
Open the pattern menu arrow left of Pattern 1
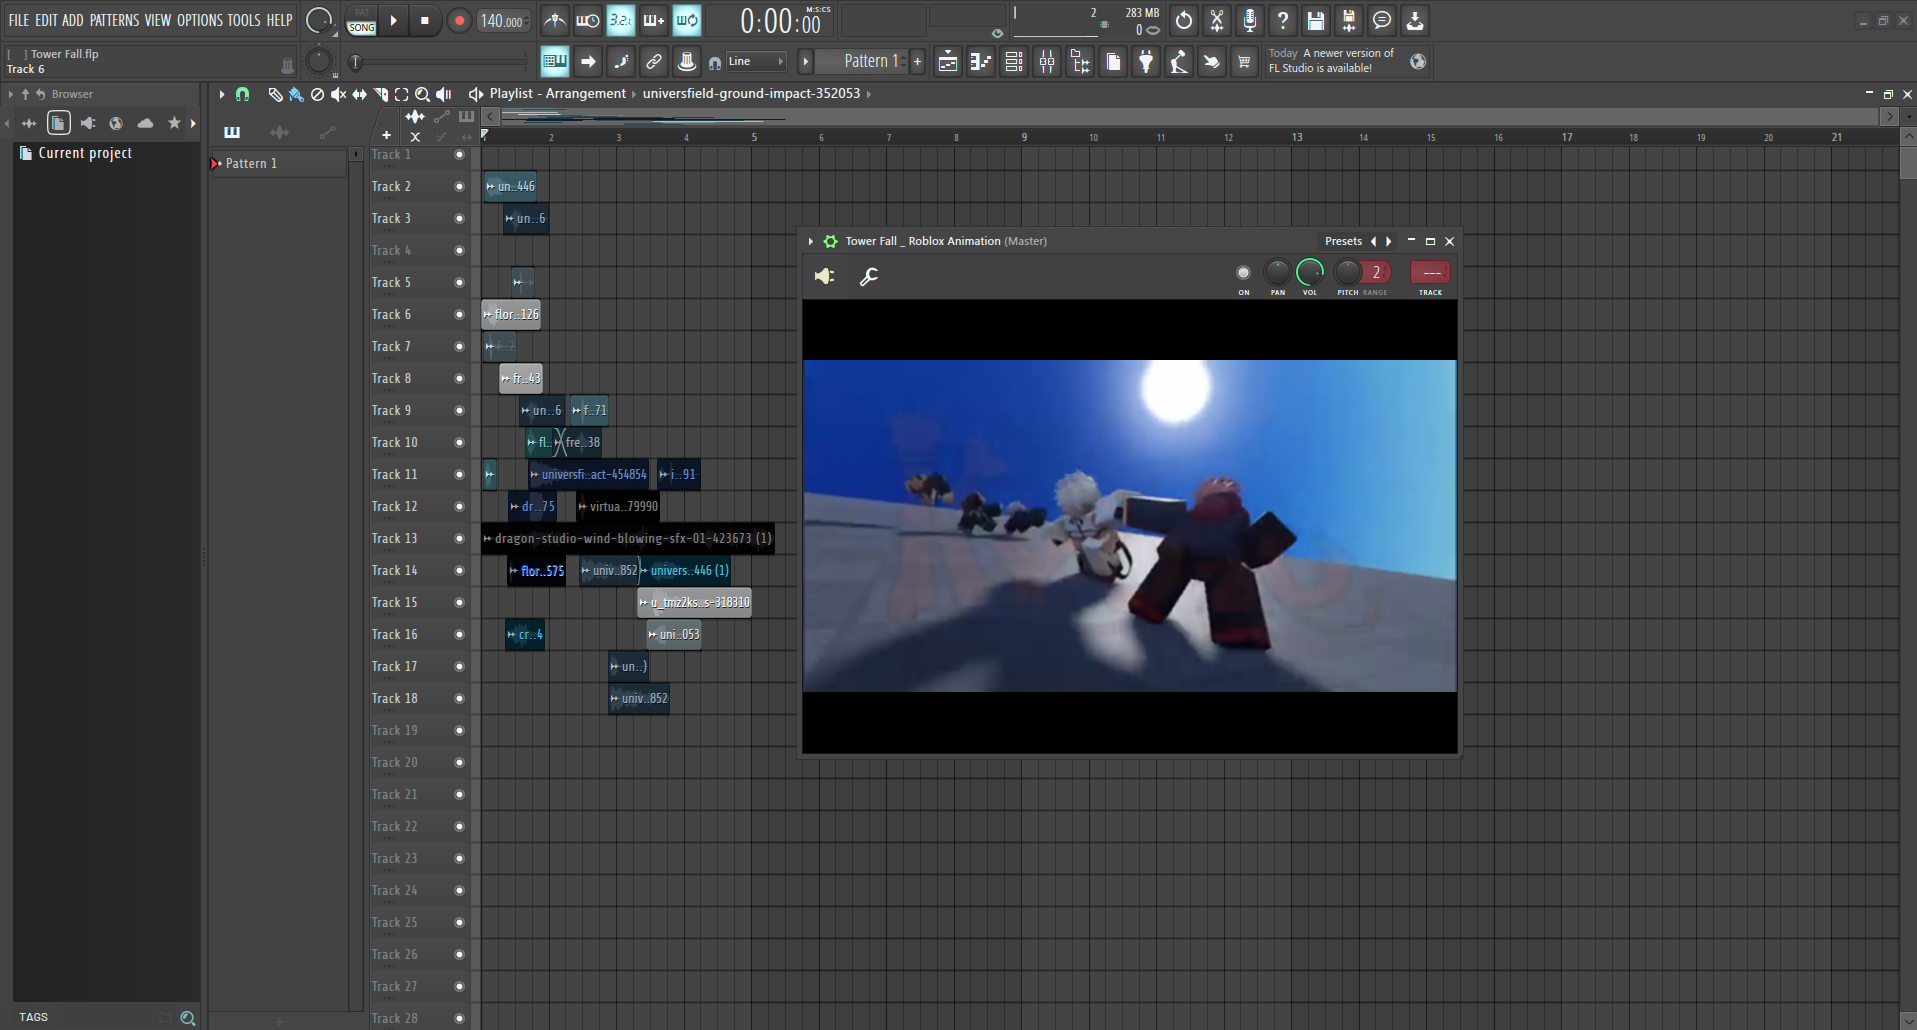pyautogui.click(x=805, y=62)
